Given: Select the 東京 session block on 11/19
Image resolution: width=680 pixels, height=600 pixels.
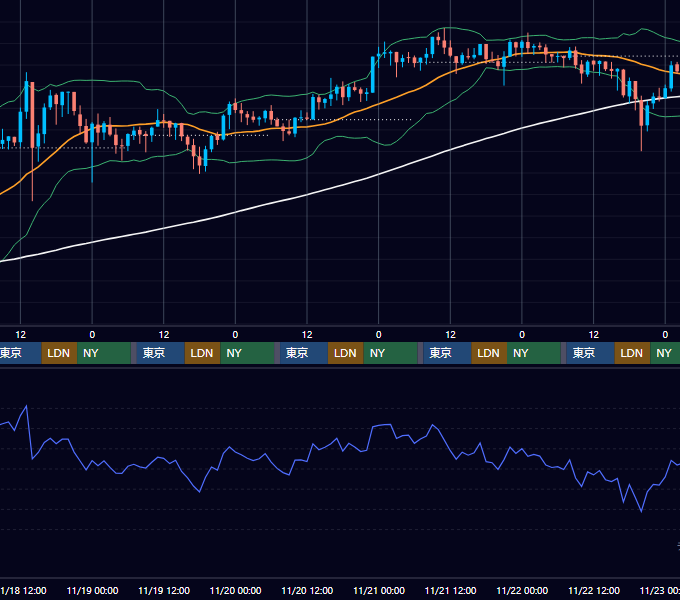Looking at the screenshot, I should point(160,353).
